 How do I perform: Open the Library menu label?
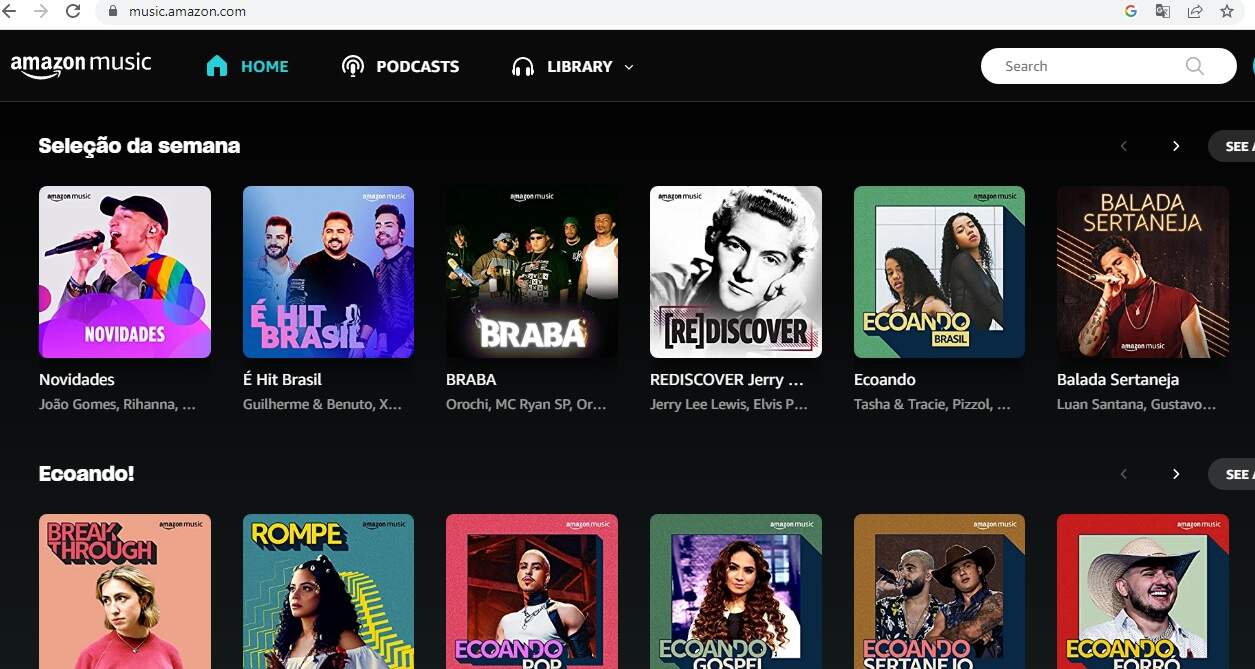[580, 67]
